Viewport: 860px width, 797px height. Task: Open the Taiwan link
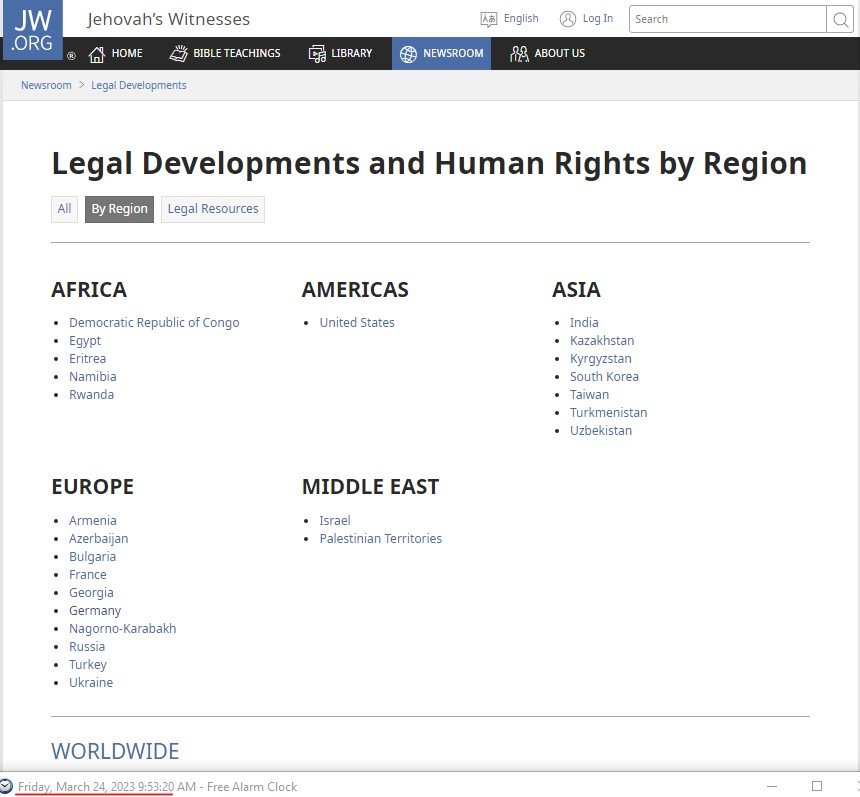point(590,395)
